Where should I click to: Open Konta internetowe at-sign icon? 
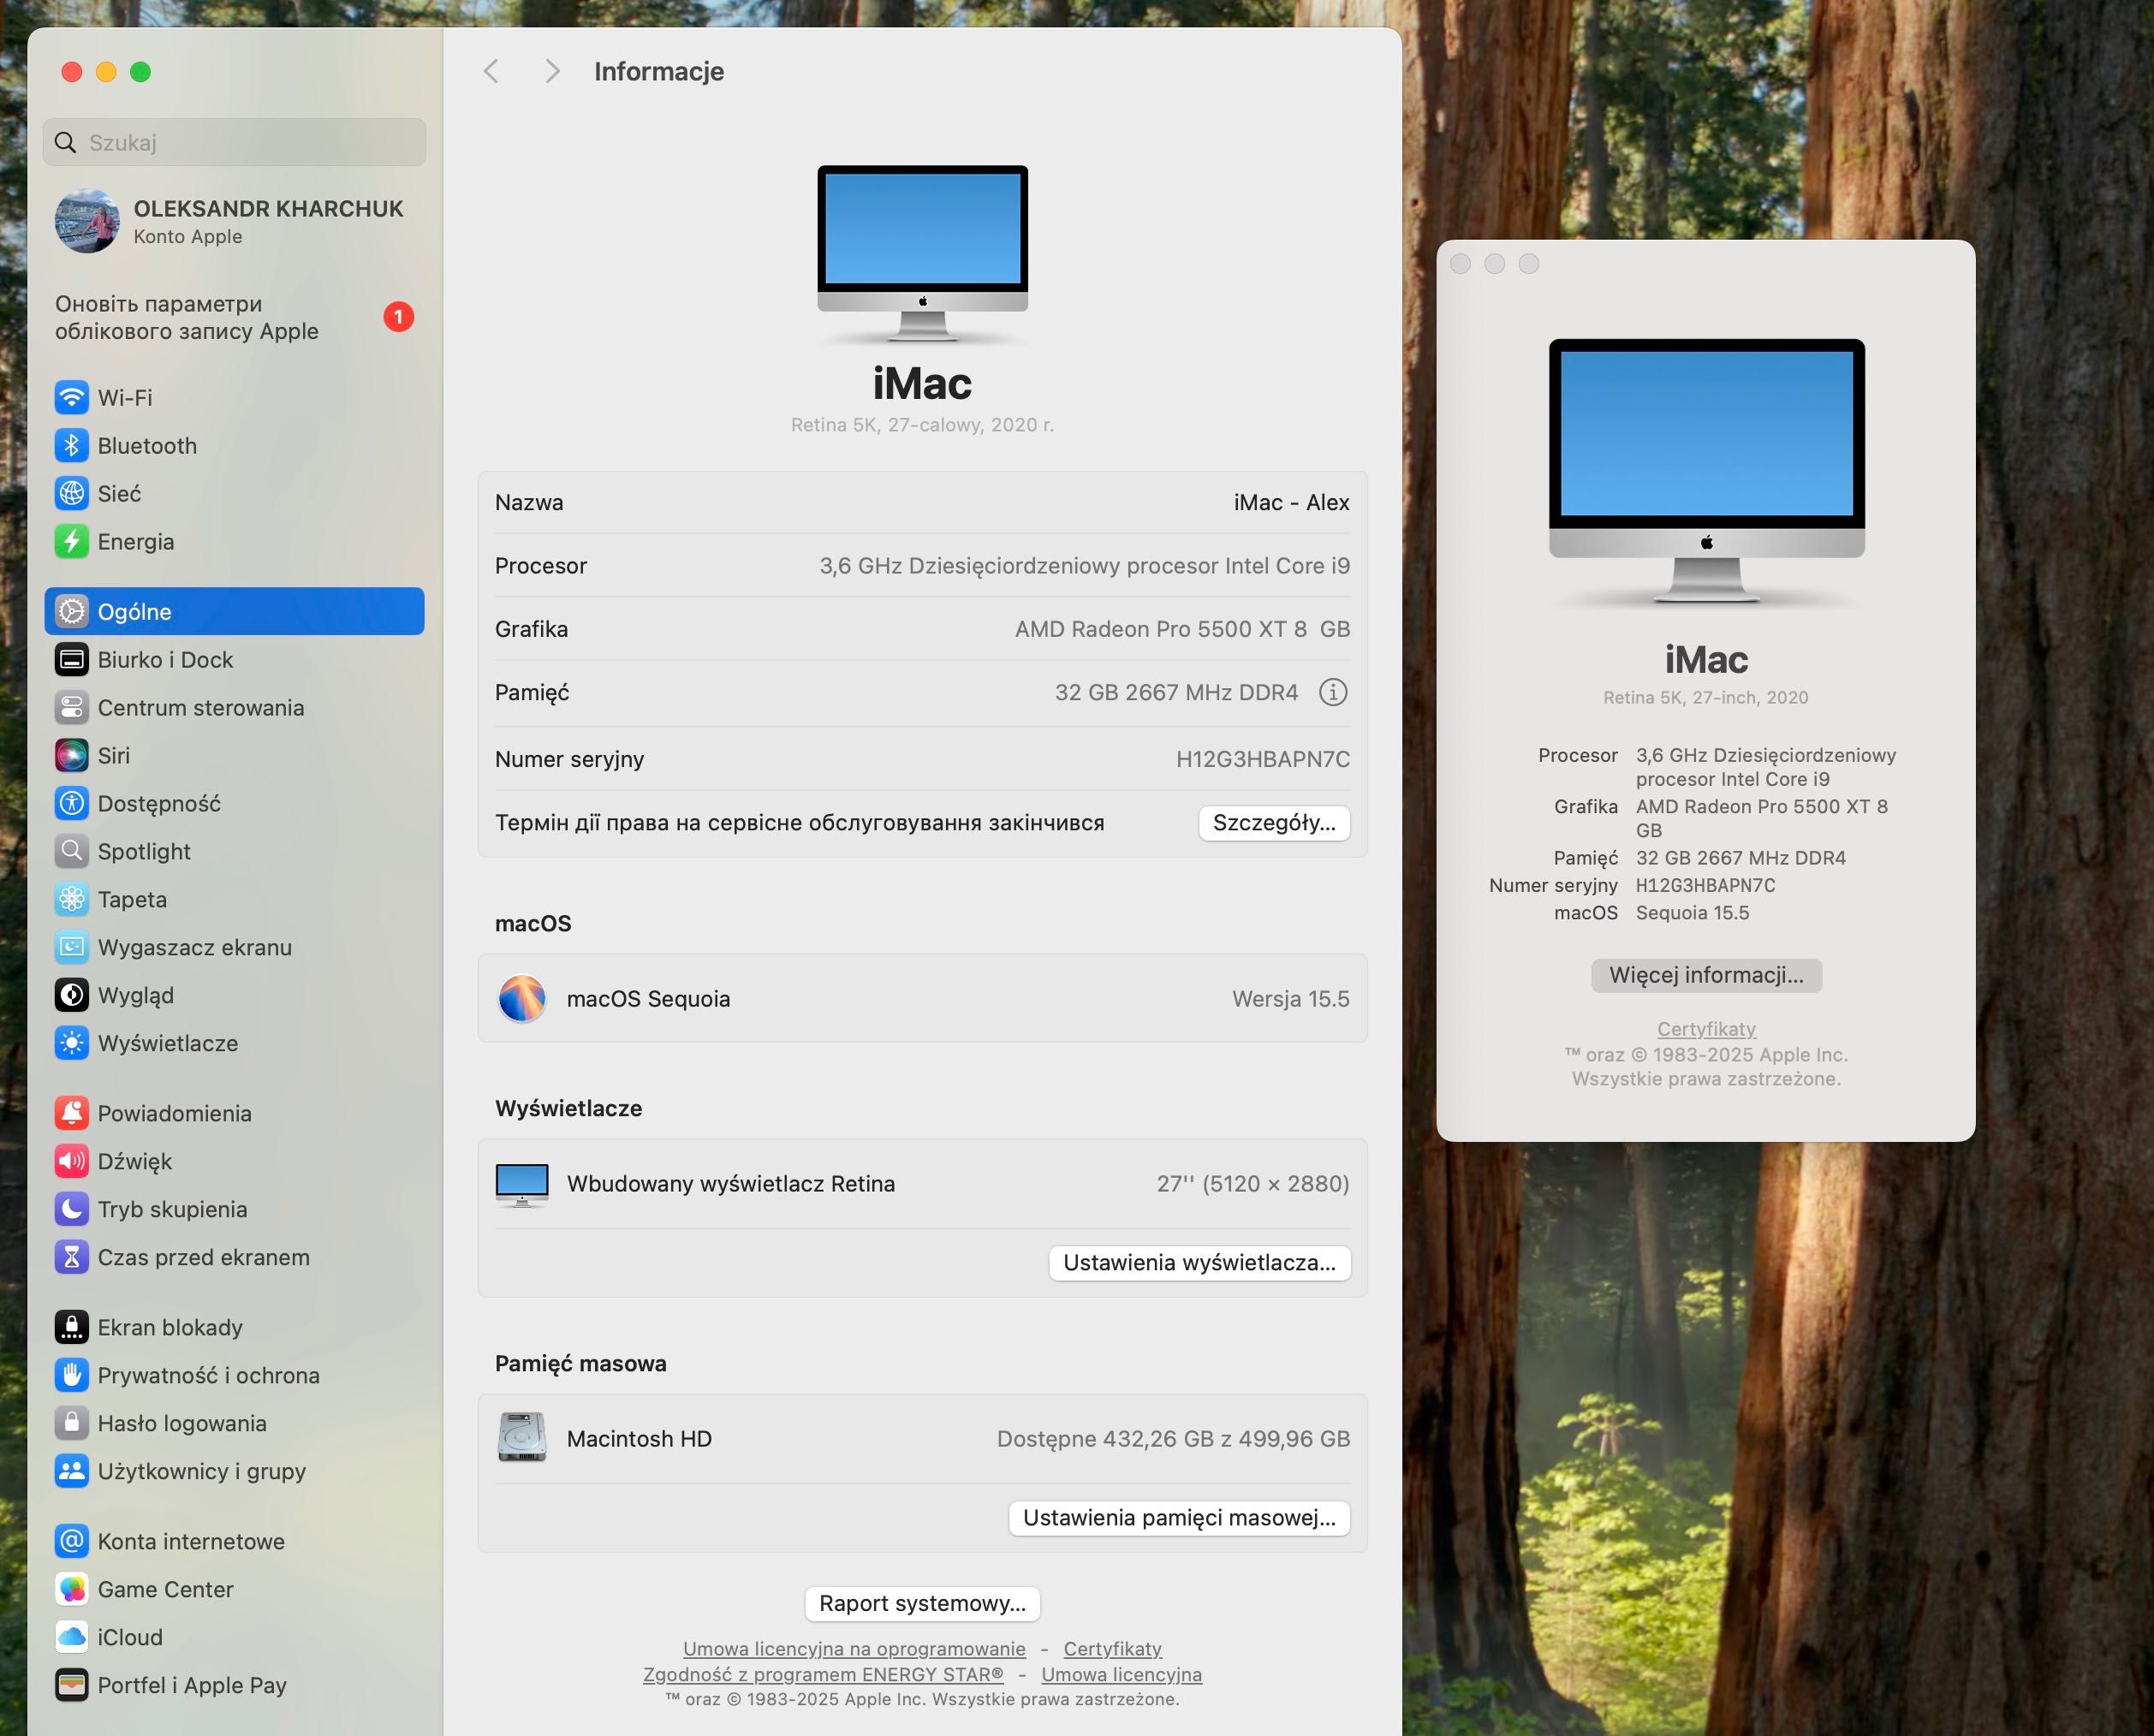click(71, 1542)
